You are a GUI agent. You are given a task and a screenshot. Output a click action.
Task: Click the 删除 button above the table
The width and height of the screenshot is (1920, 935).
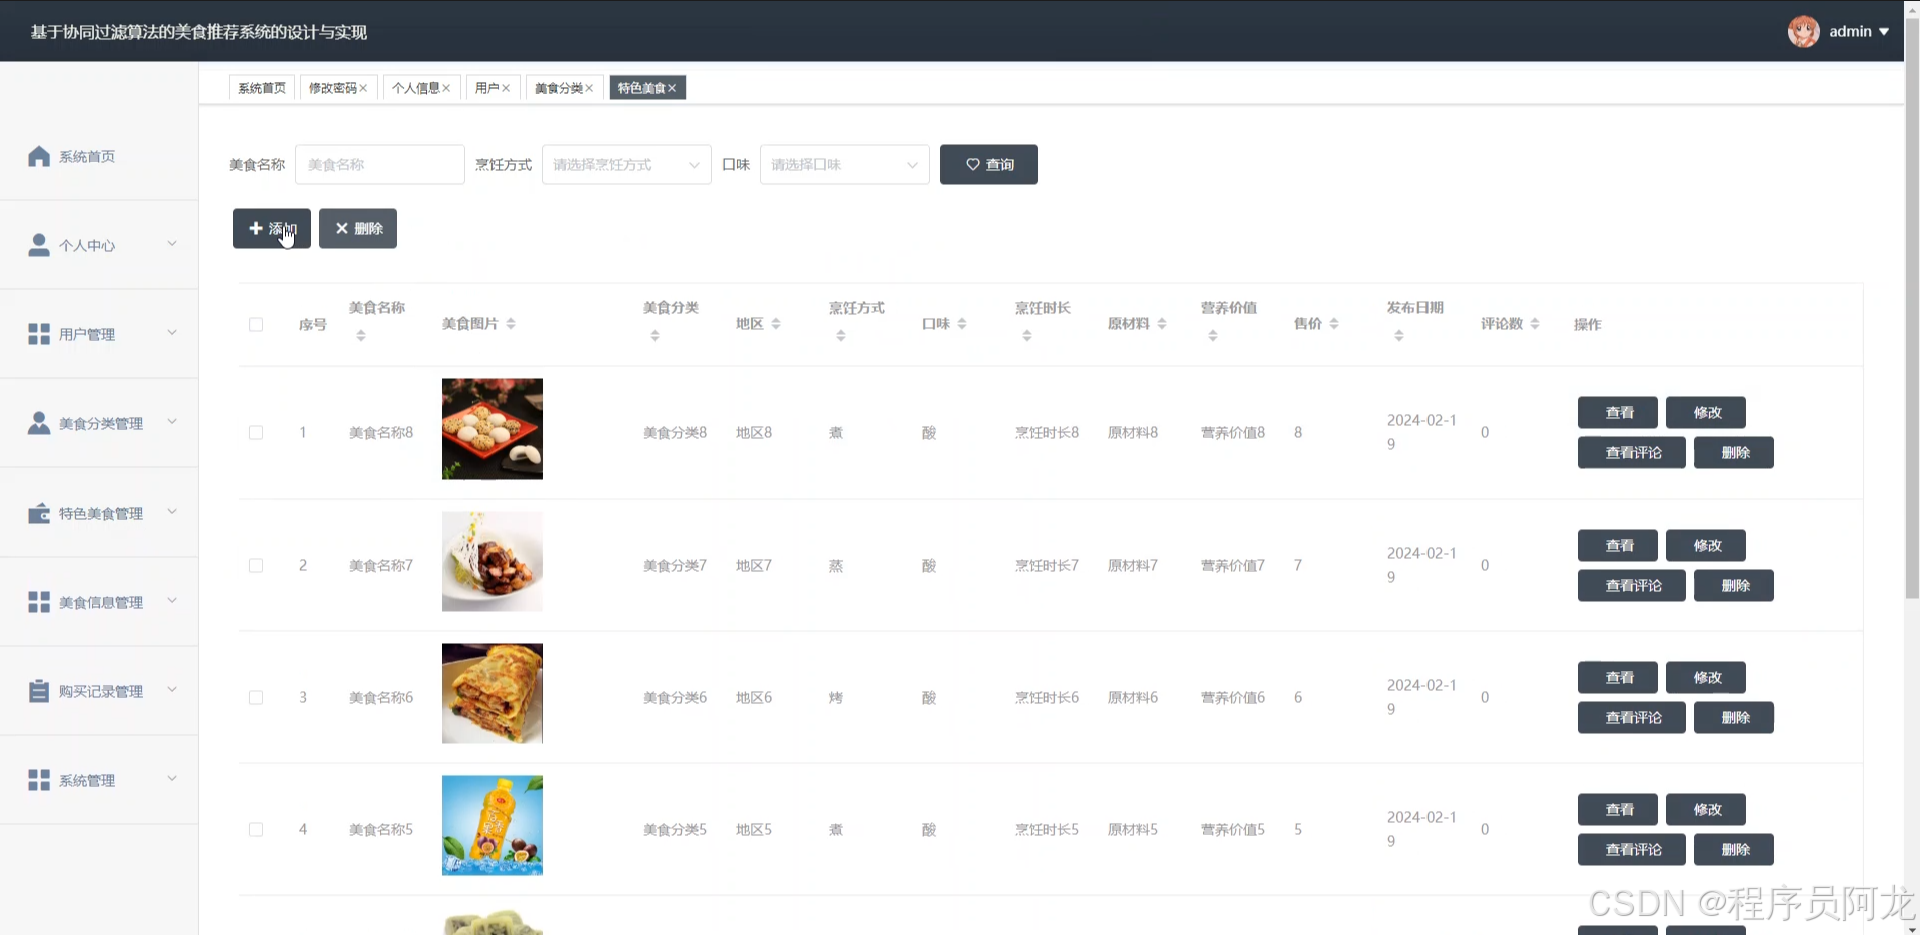[358, 228]
